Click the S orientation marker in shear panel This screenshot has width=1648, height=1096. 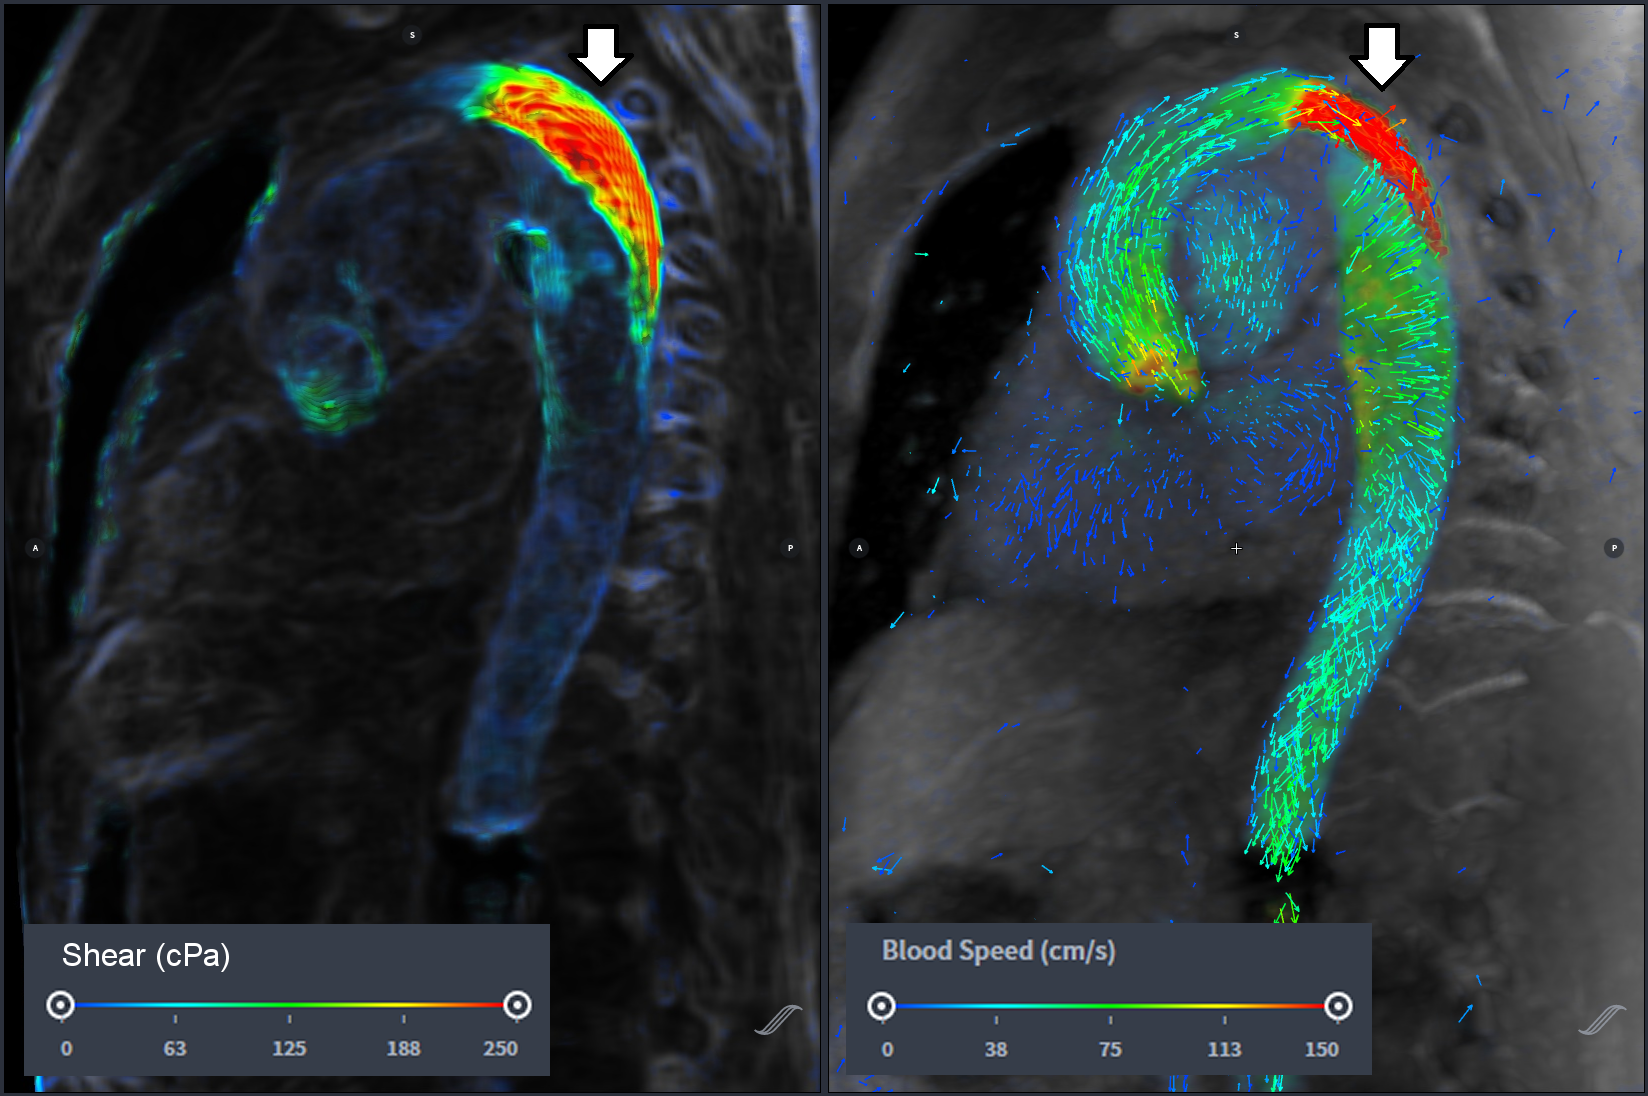coord(412,35)
